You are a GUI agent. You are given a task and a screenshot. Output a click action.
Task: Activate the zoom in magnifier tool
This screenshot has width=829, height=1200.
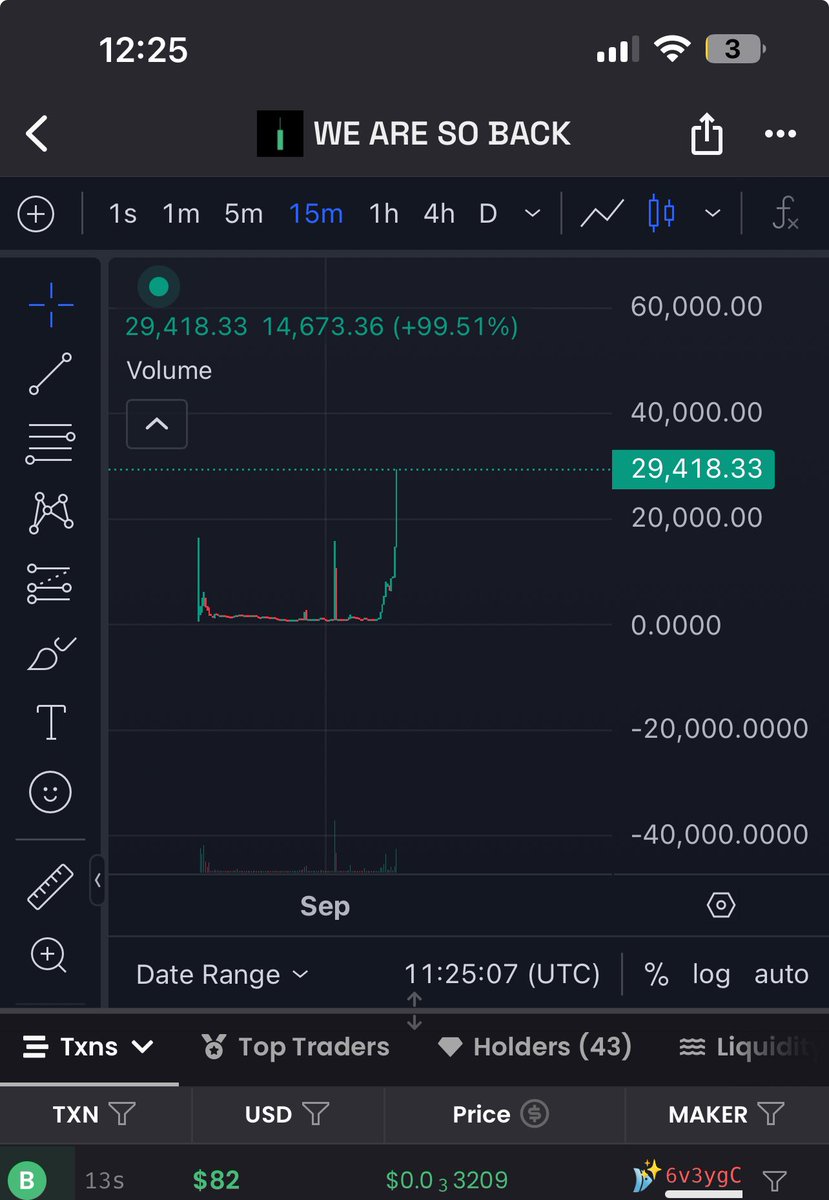pos(49,956)
